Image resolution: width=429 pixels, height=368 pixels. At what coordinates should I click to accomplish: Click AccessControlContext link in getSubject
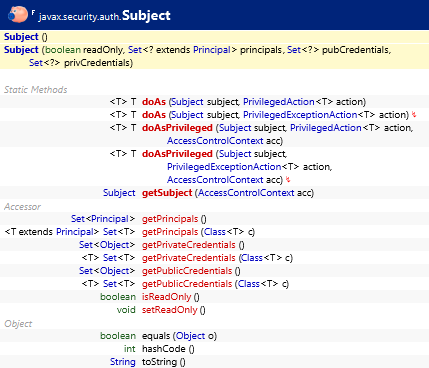tap(246, 193)
